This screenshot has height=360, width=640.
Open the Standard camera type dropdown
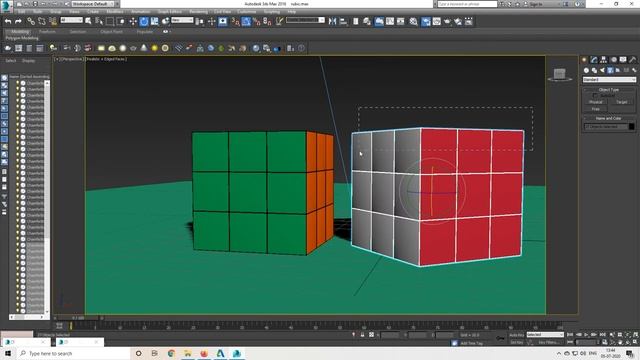click(609, 80)
